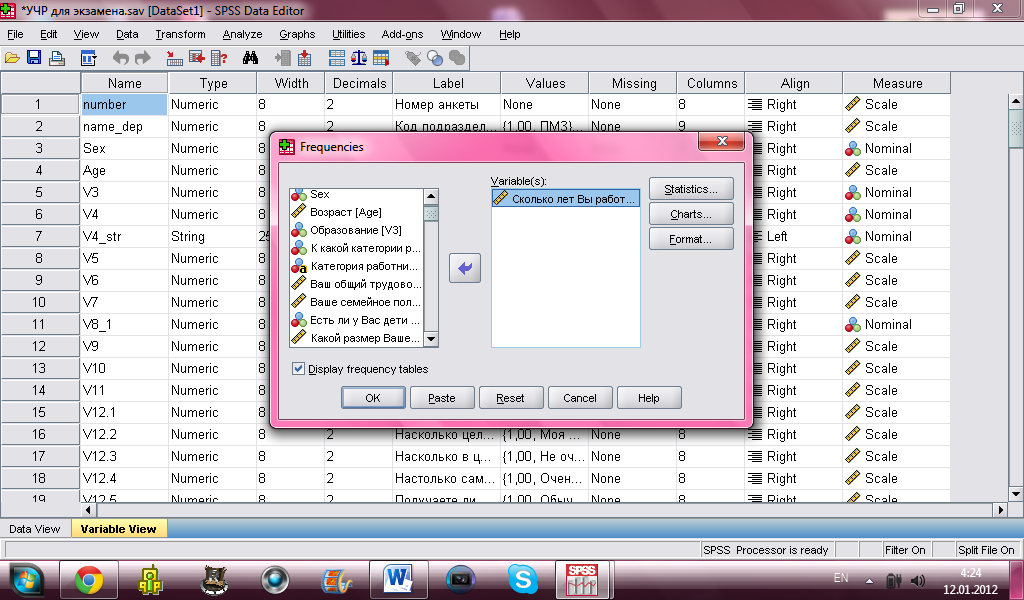Viewport: 1024px width, 600px height.
Task: Select 'Ваш общий трудово...' variable in list
Action: pyautogui.click(x=357, y=284)
